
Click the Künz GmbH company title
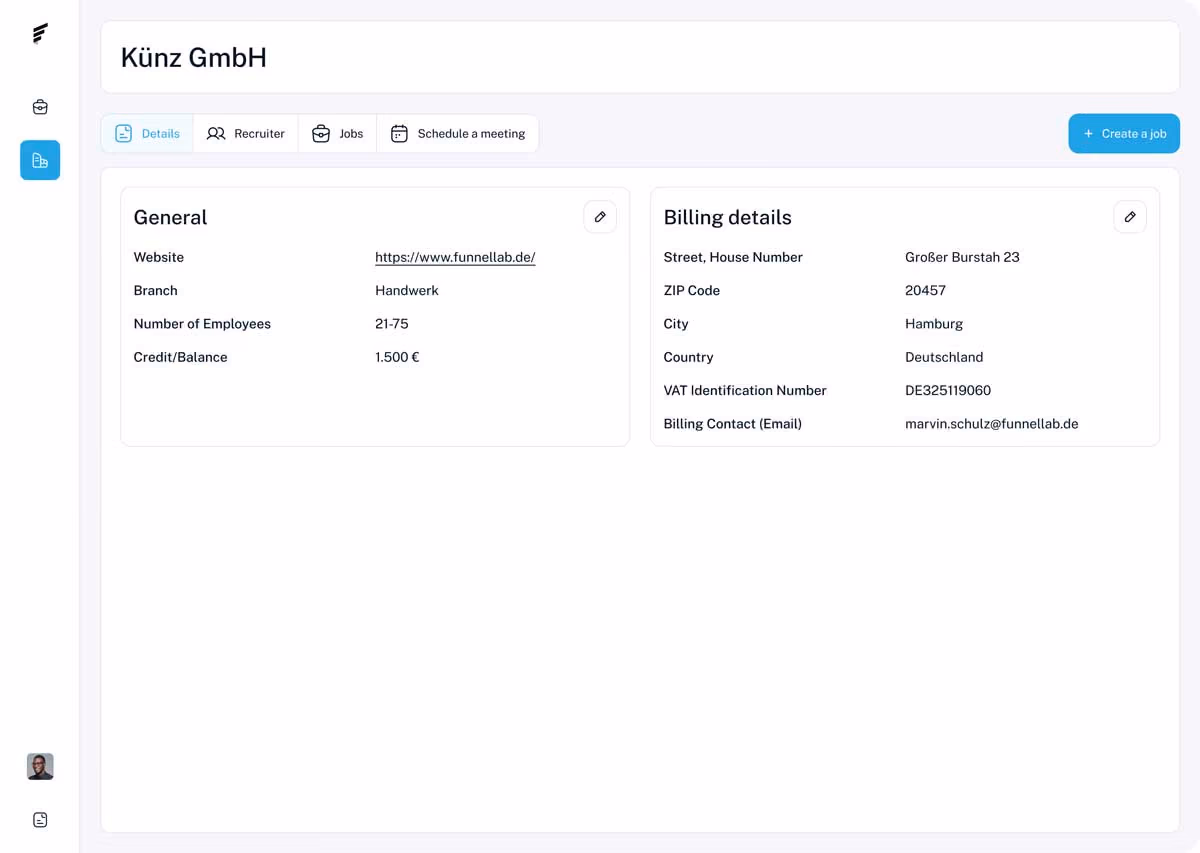coord(194,57)
